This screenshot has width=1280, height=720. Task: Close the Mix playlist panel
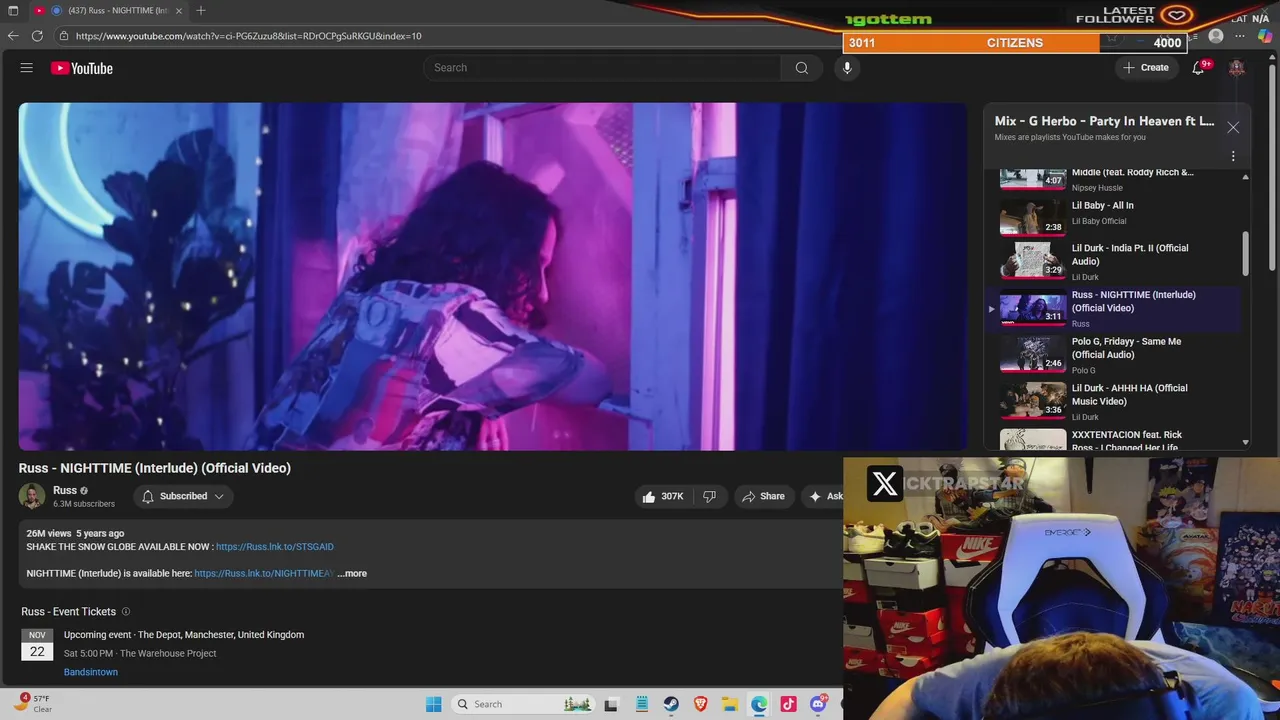click(x=1233, y=127)
